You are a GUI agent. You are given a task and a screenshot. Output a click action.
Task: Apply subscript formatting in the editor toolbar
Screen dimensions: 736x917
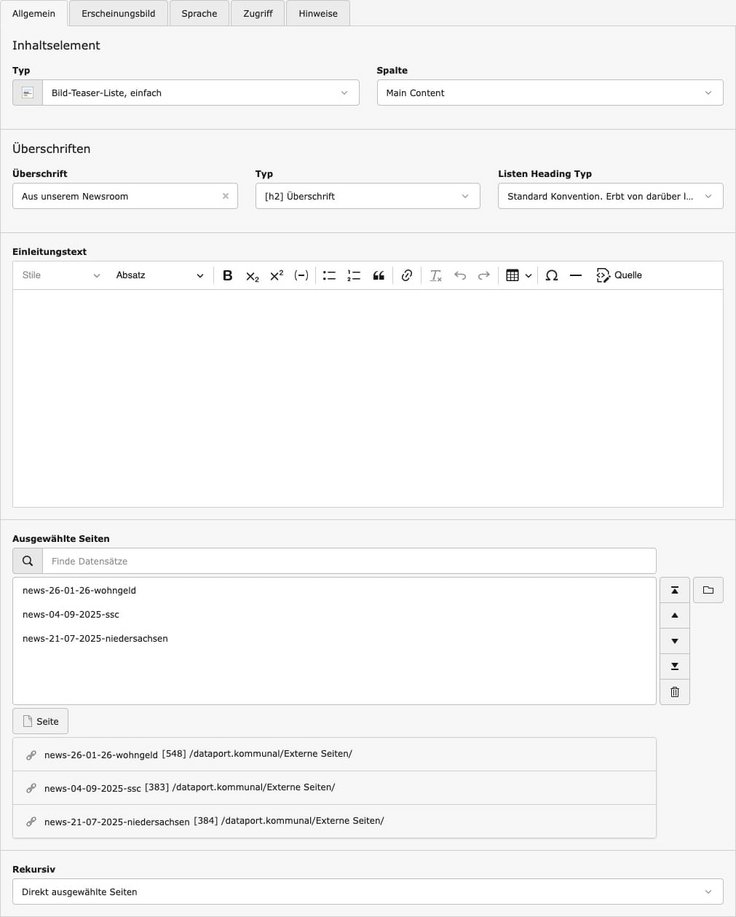(252, 276)
